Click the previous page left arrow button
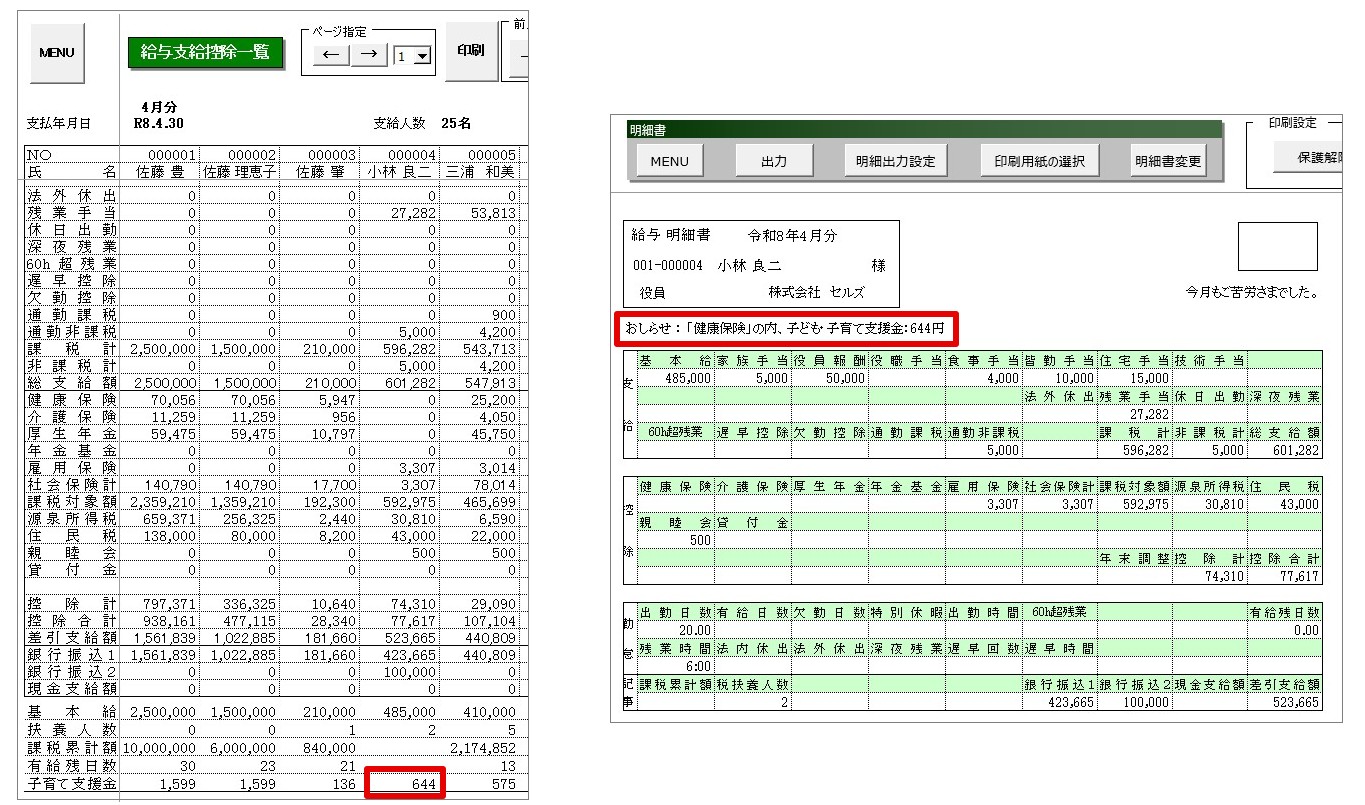The image size is (1365, 805). (x=331, y=55)
